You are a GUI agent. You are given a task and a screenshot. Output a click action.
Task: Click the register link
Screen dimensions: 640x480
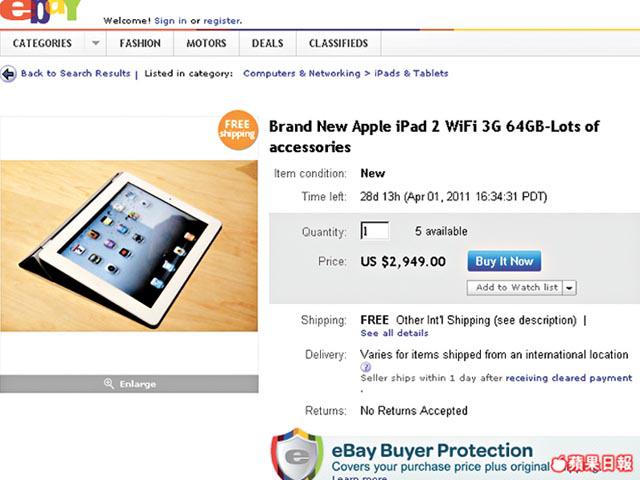tap(222, 21)
